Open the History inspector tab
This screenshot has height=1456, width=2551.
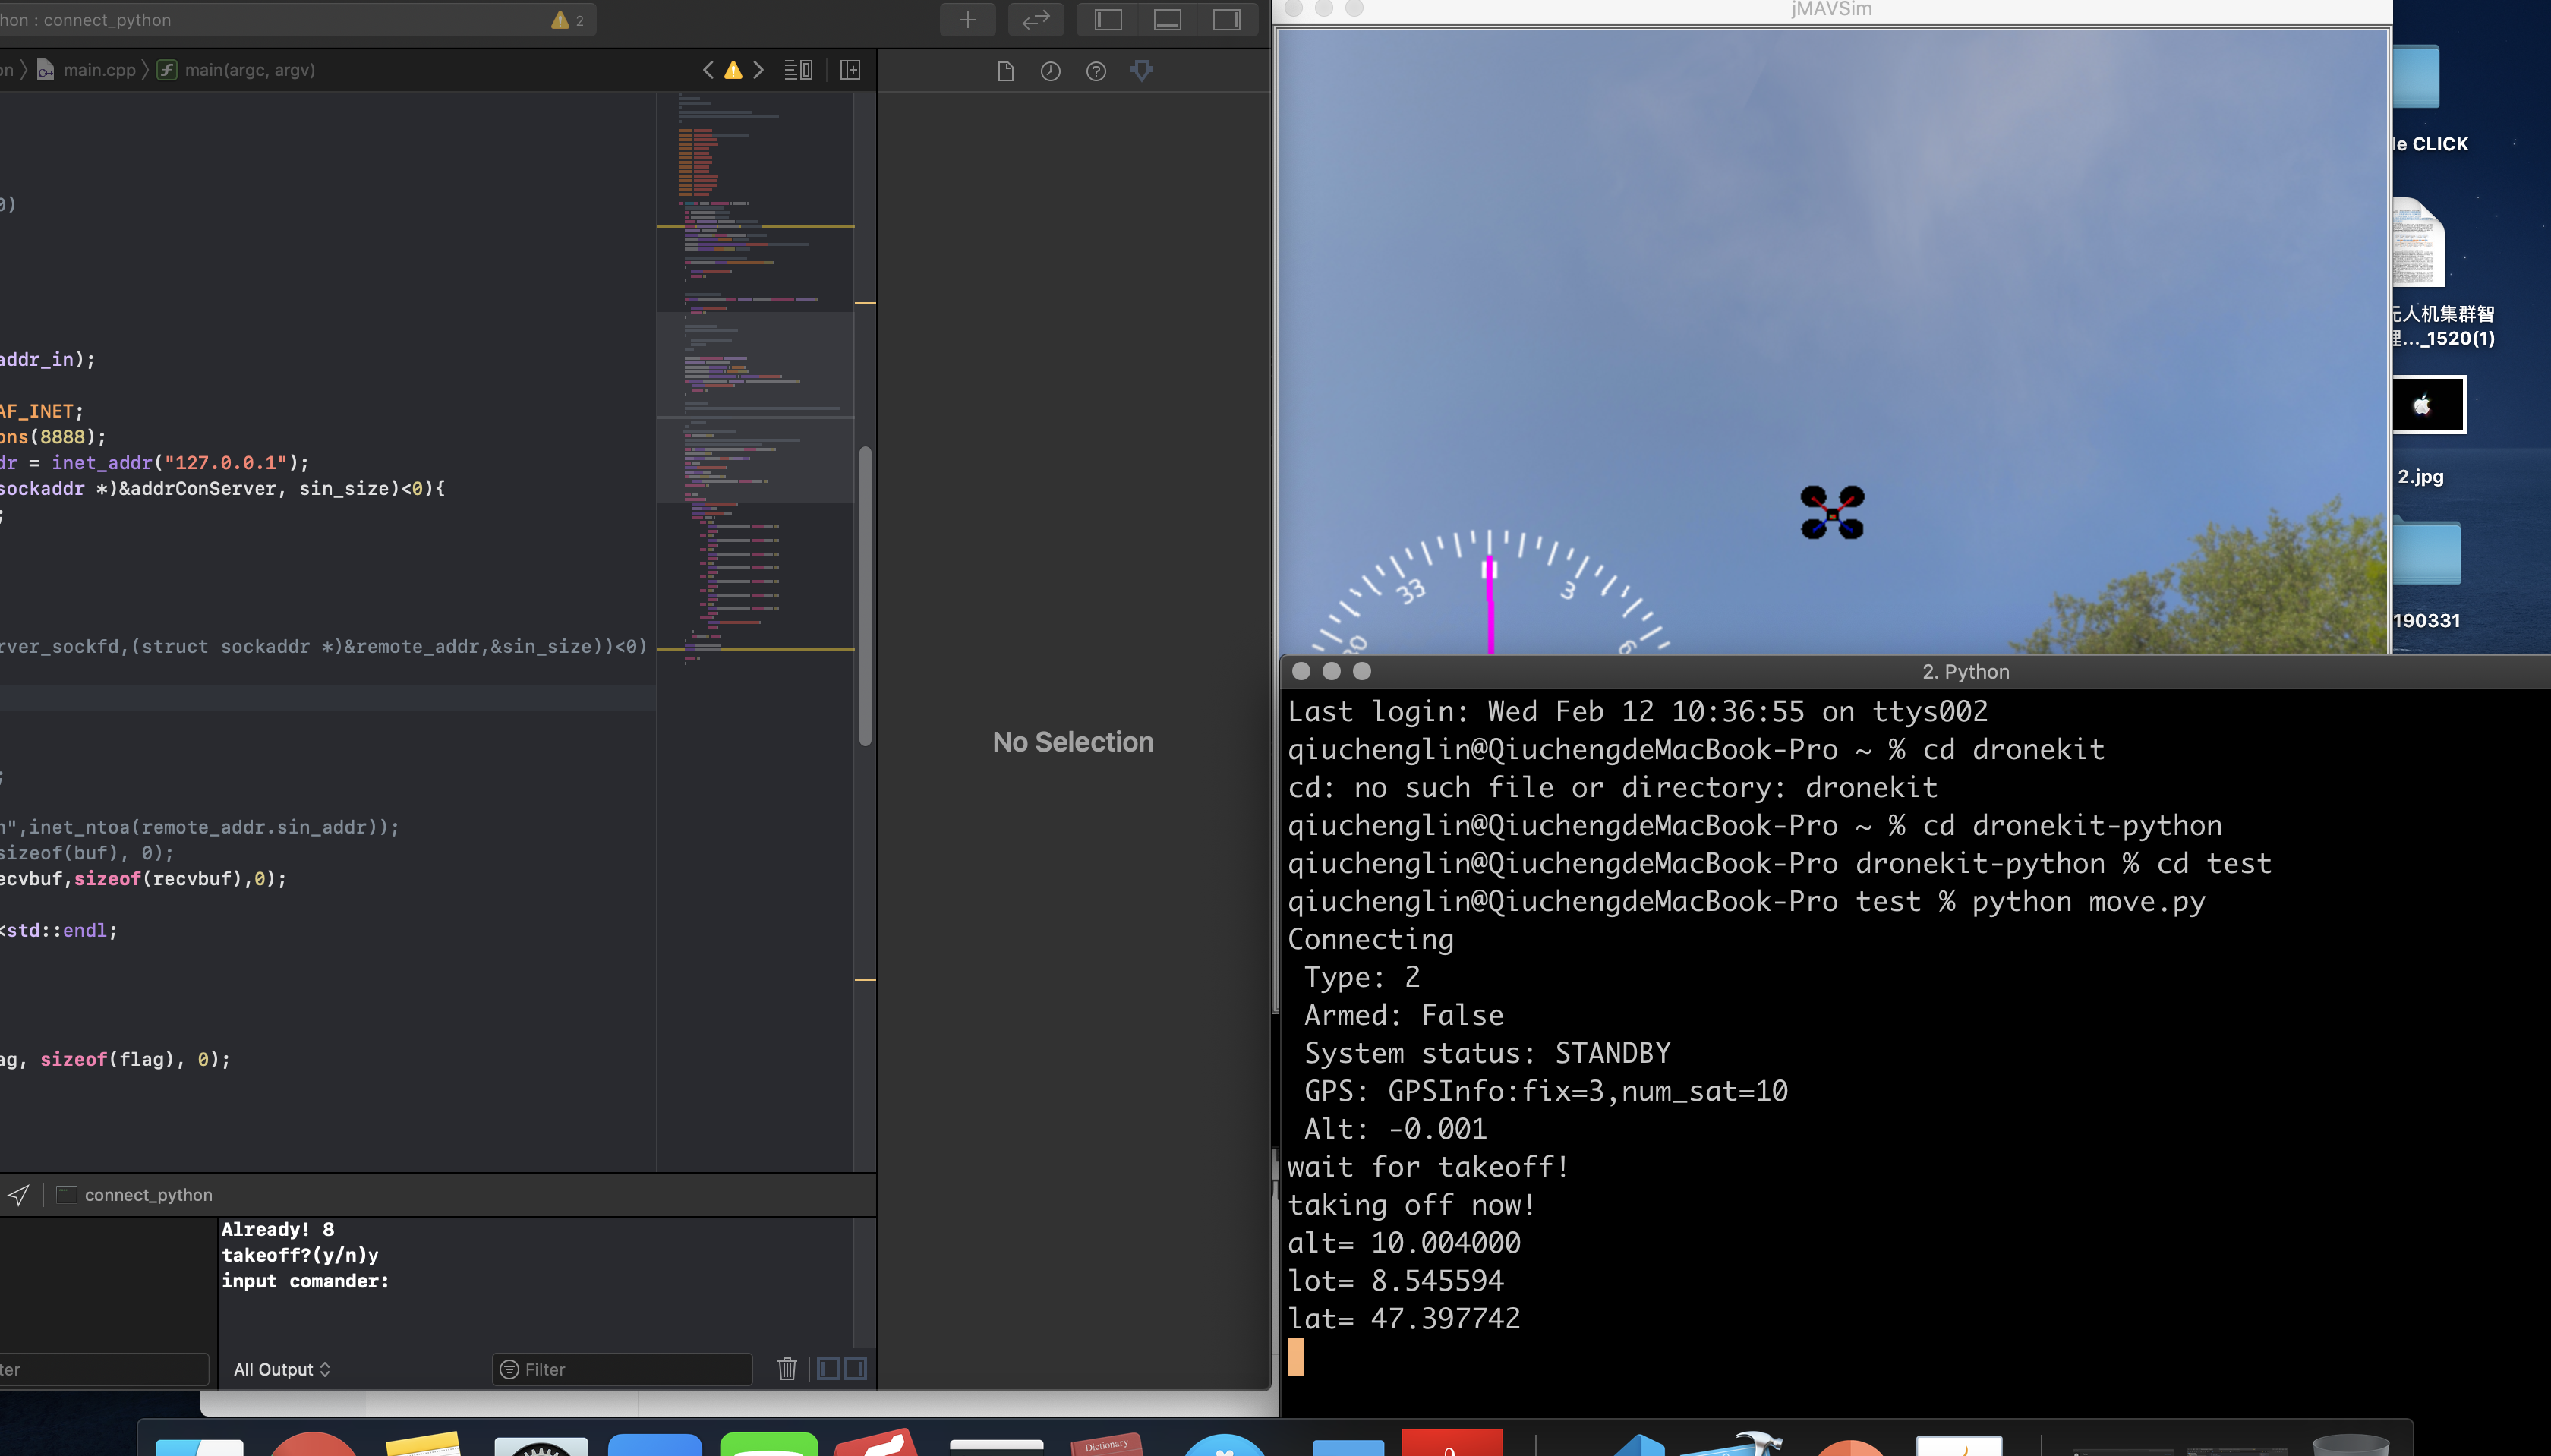(1050, 71)
